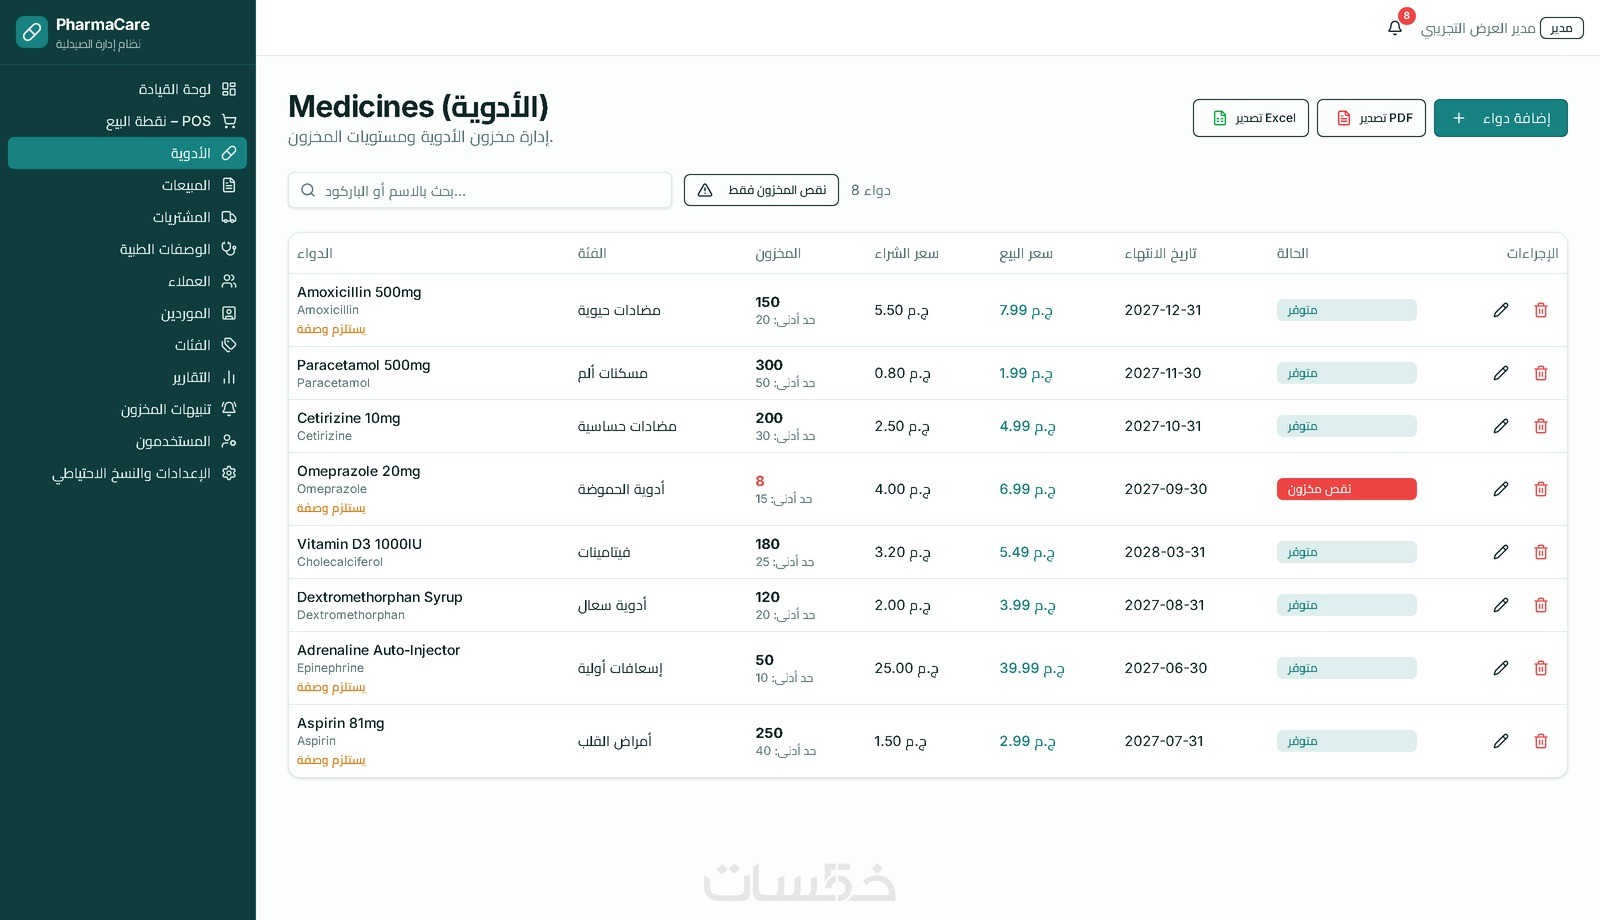Click the المخزون column header
1600x920 pixels.
778,254
